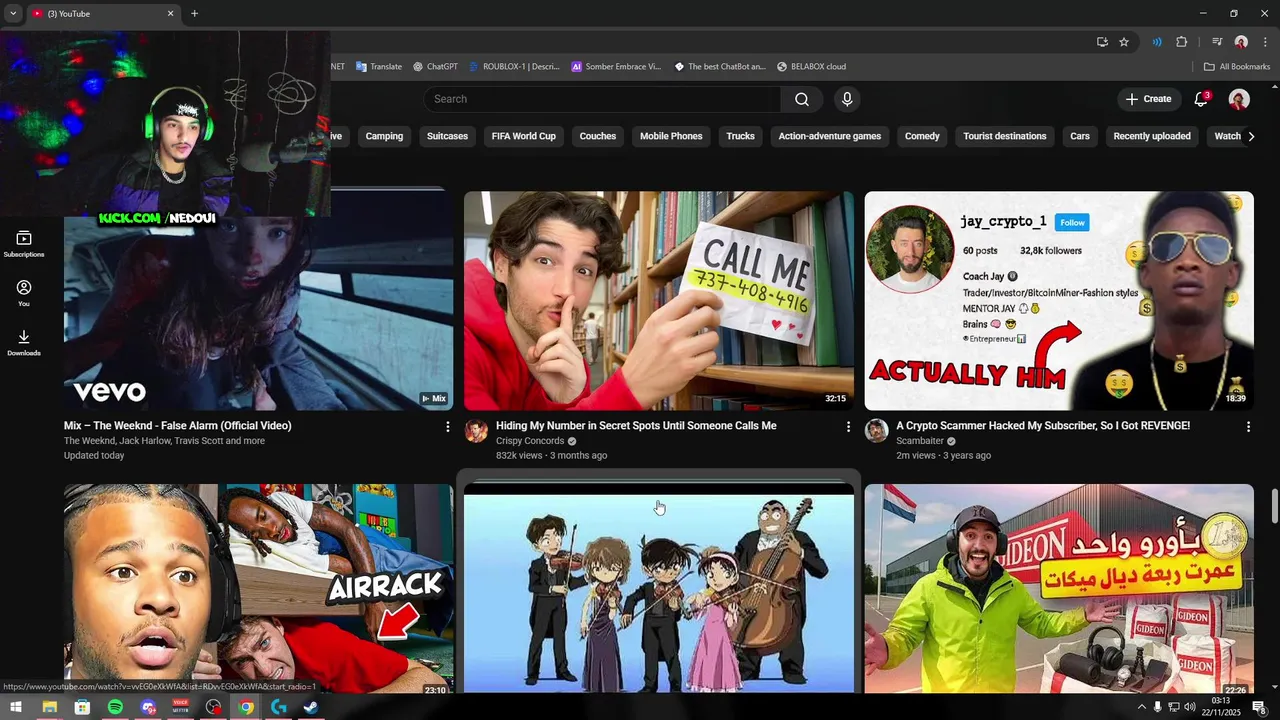Viewport: 1280px width, 720px height.
Task: Open Microsoft Store from the taskbar
Action: [x=82, y=707]
